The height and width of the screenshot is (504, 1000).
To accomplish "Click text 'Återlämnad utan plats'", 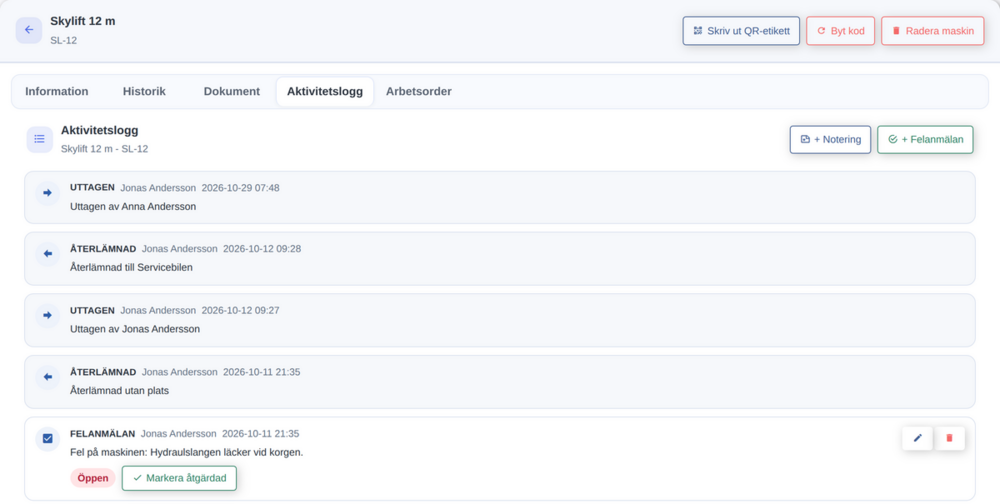I will point(119,390).
